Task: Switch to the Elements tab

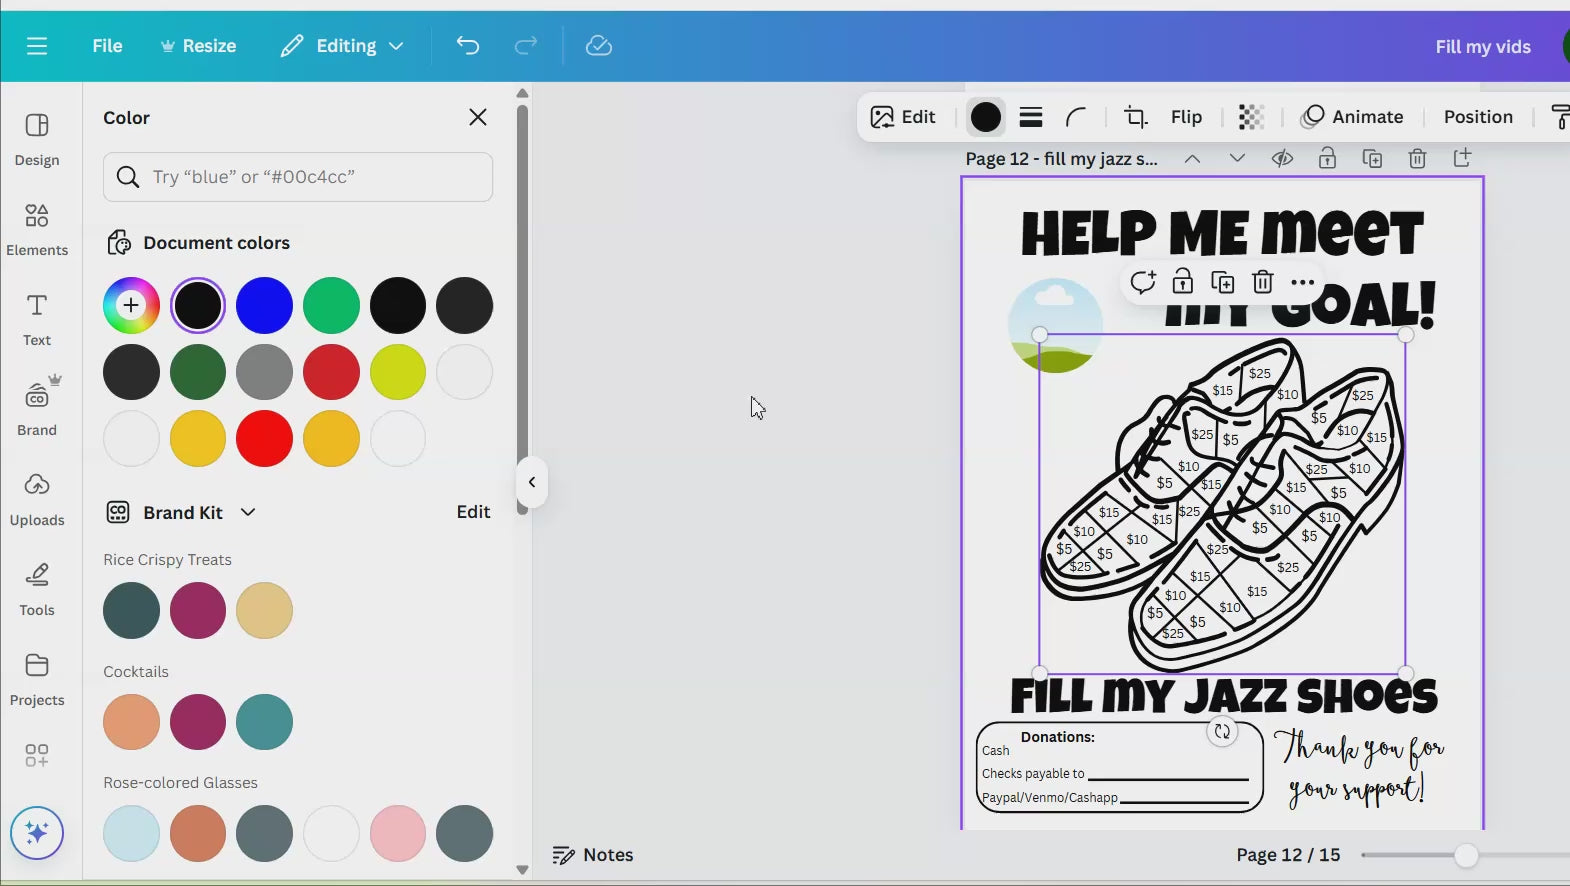Action: pos(37,228)
